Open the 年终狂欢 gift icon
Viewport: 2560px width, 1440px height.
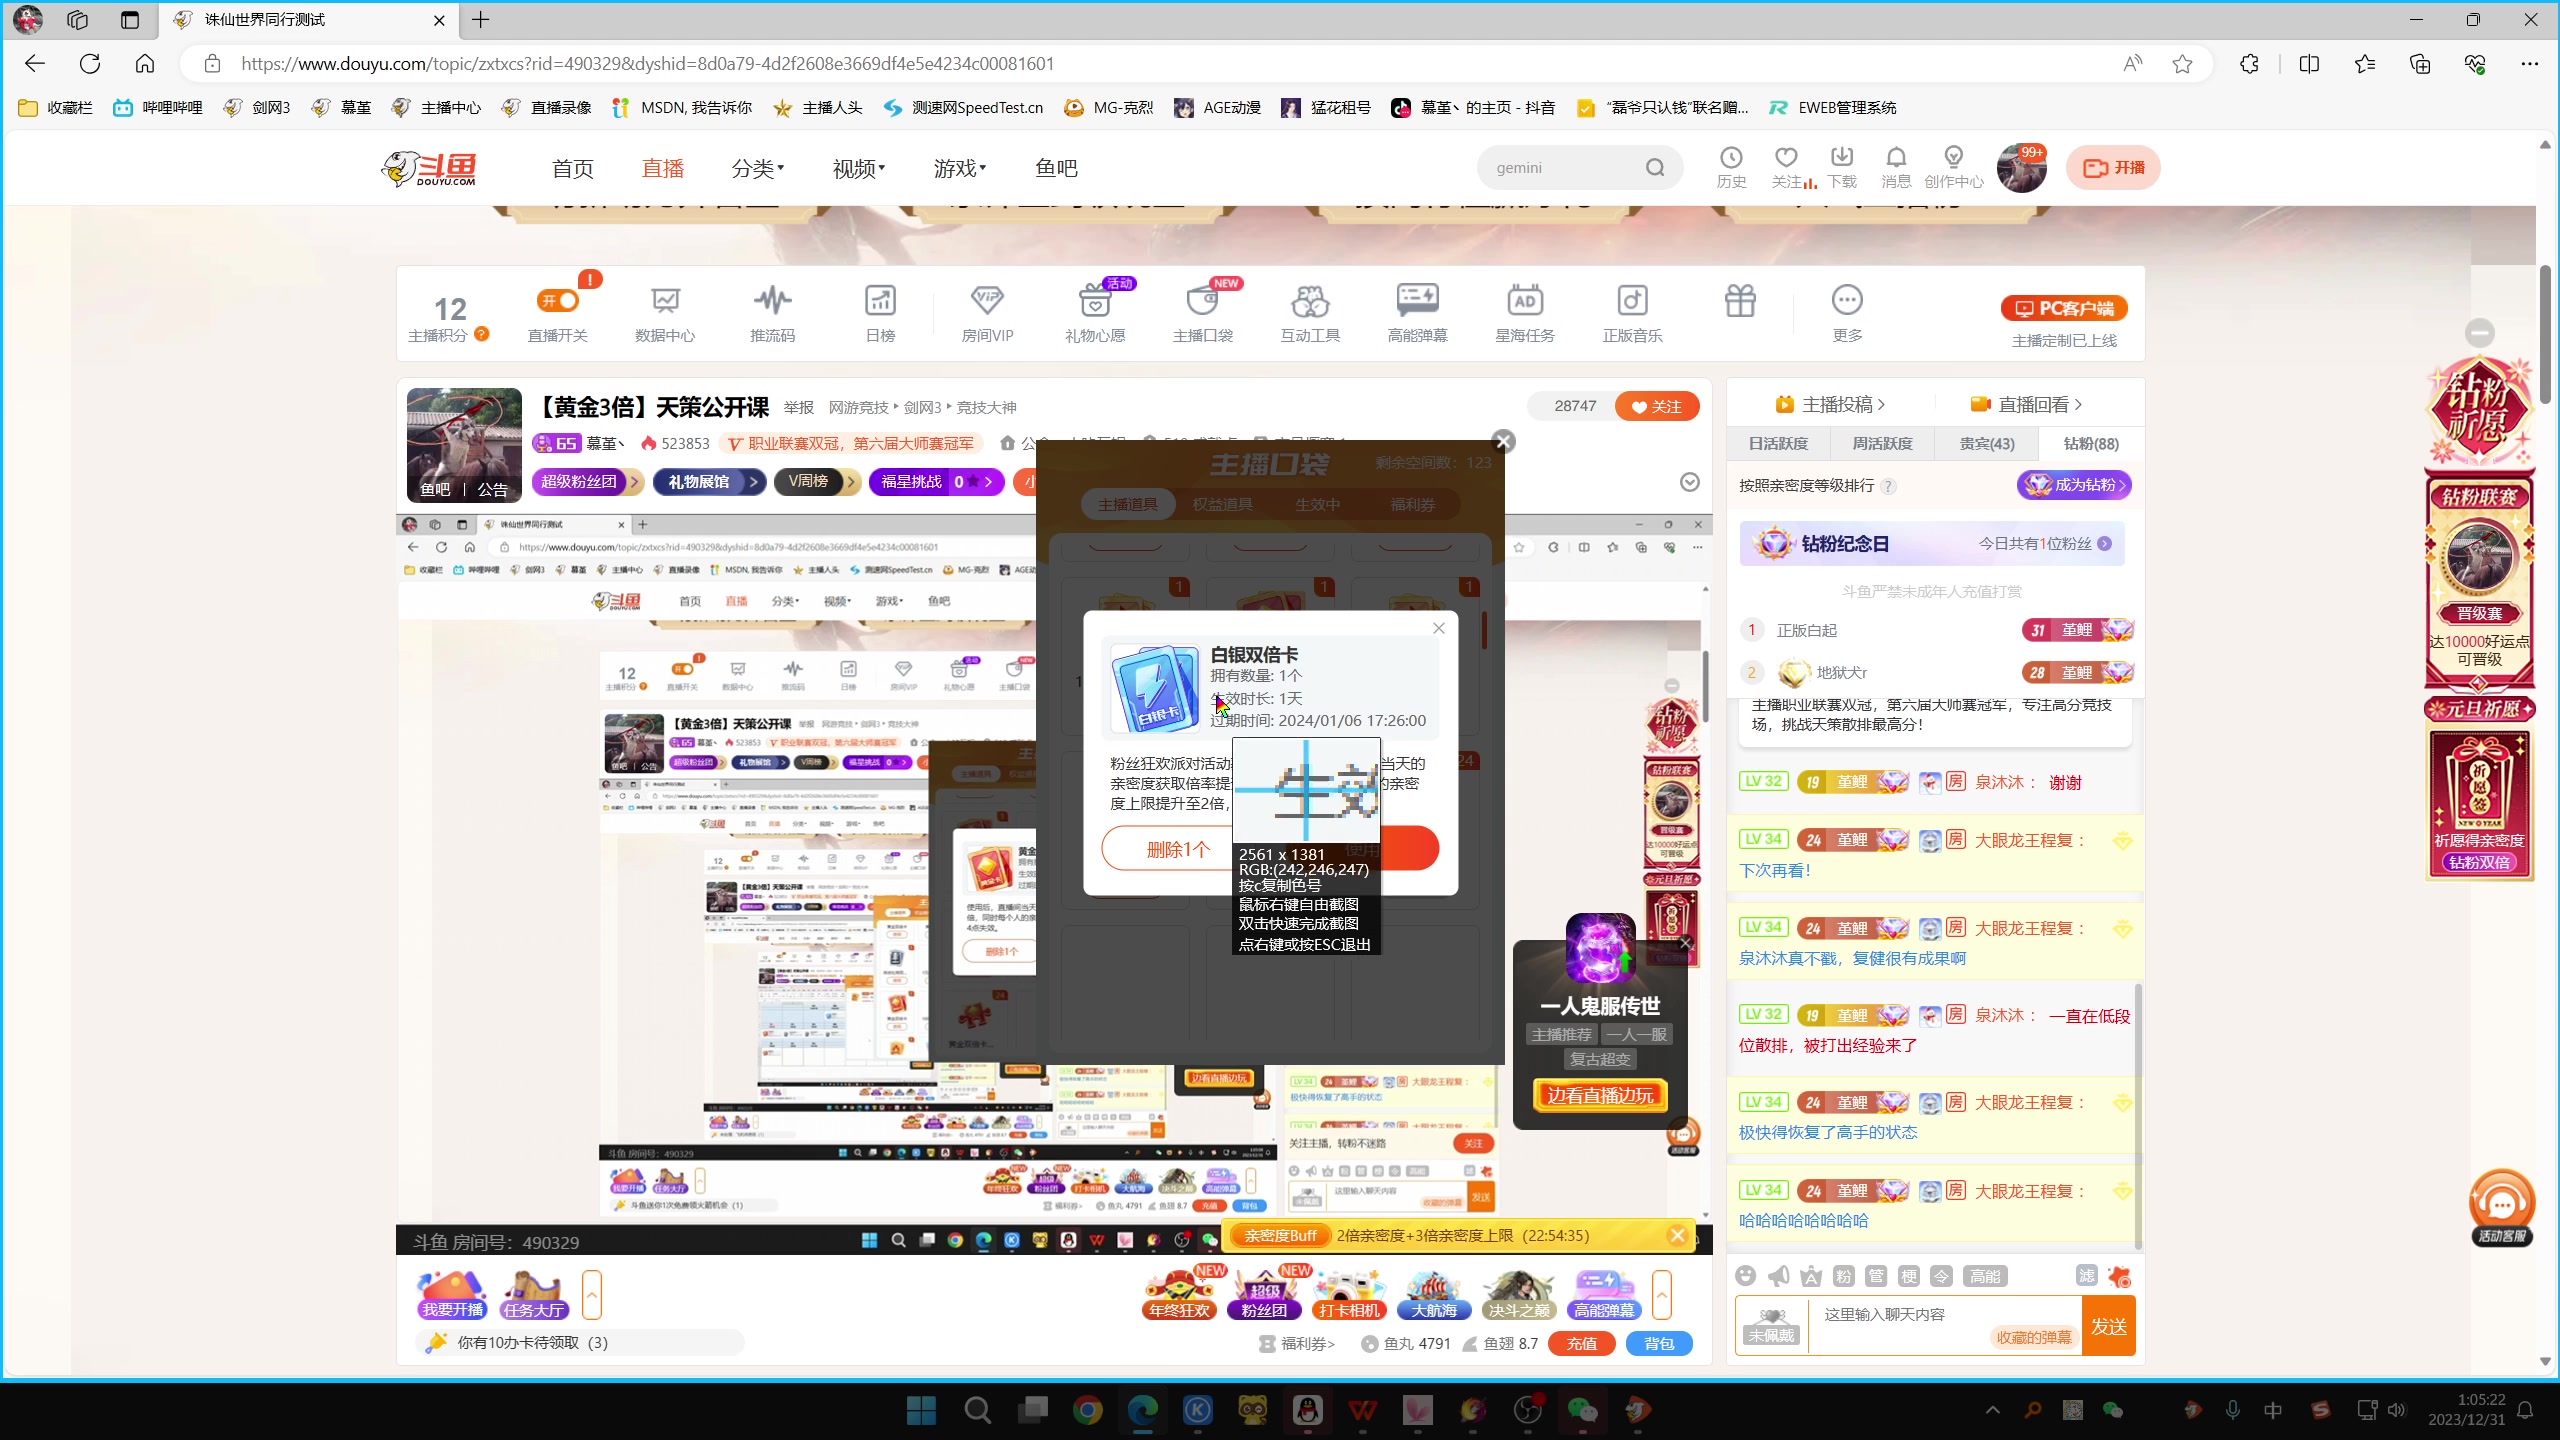[1180, 1295]
